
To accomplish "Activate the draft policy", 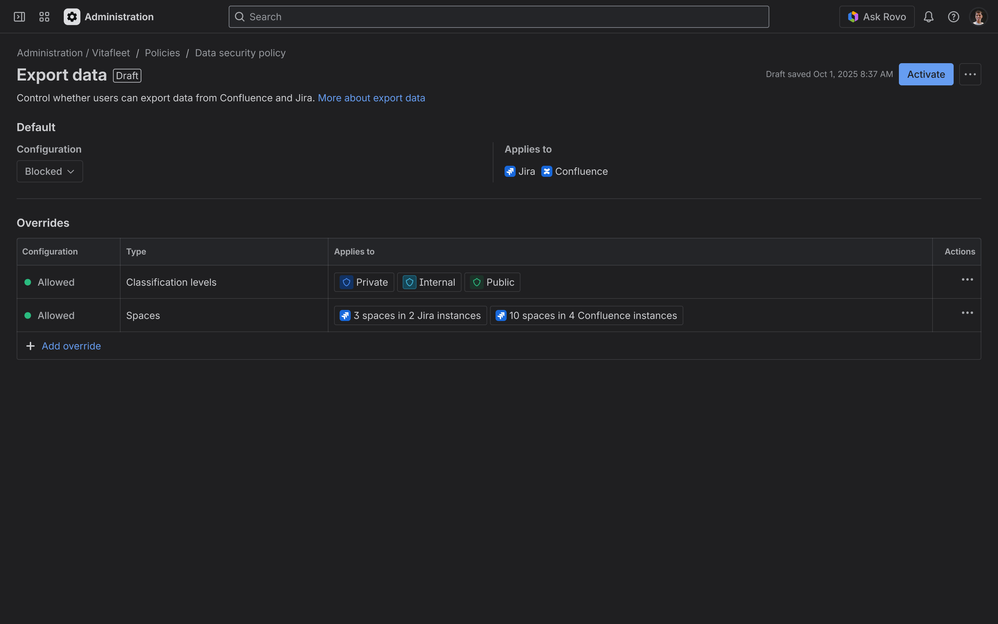I will [x=925, y=74].
